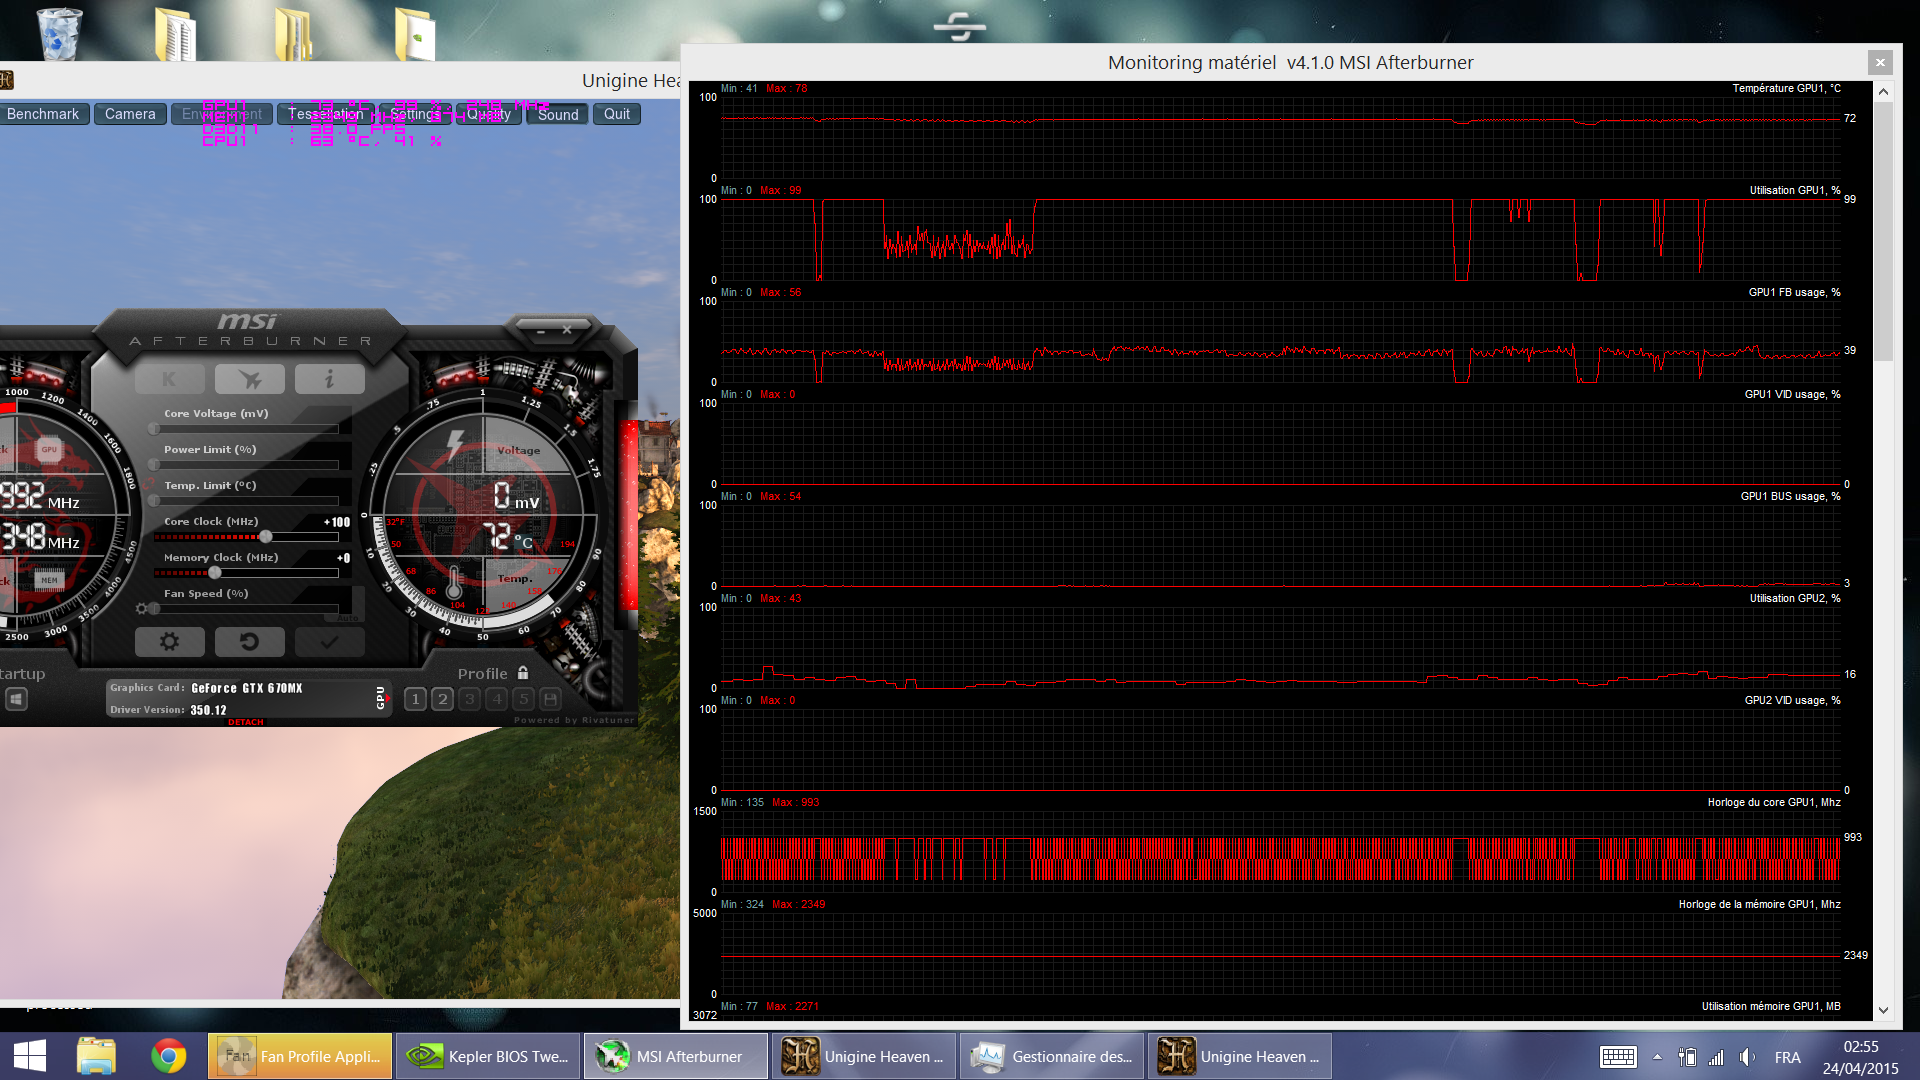This screenshot has height=1080, width=1920.
Task: Select Afterburner profile slot 4
Action: pos(497,699)
